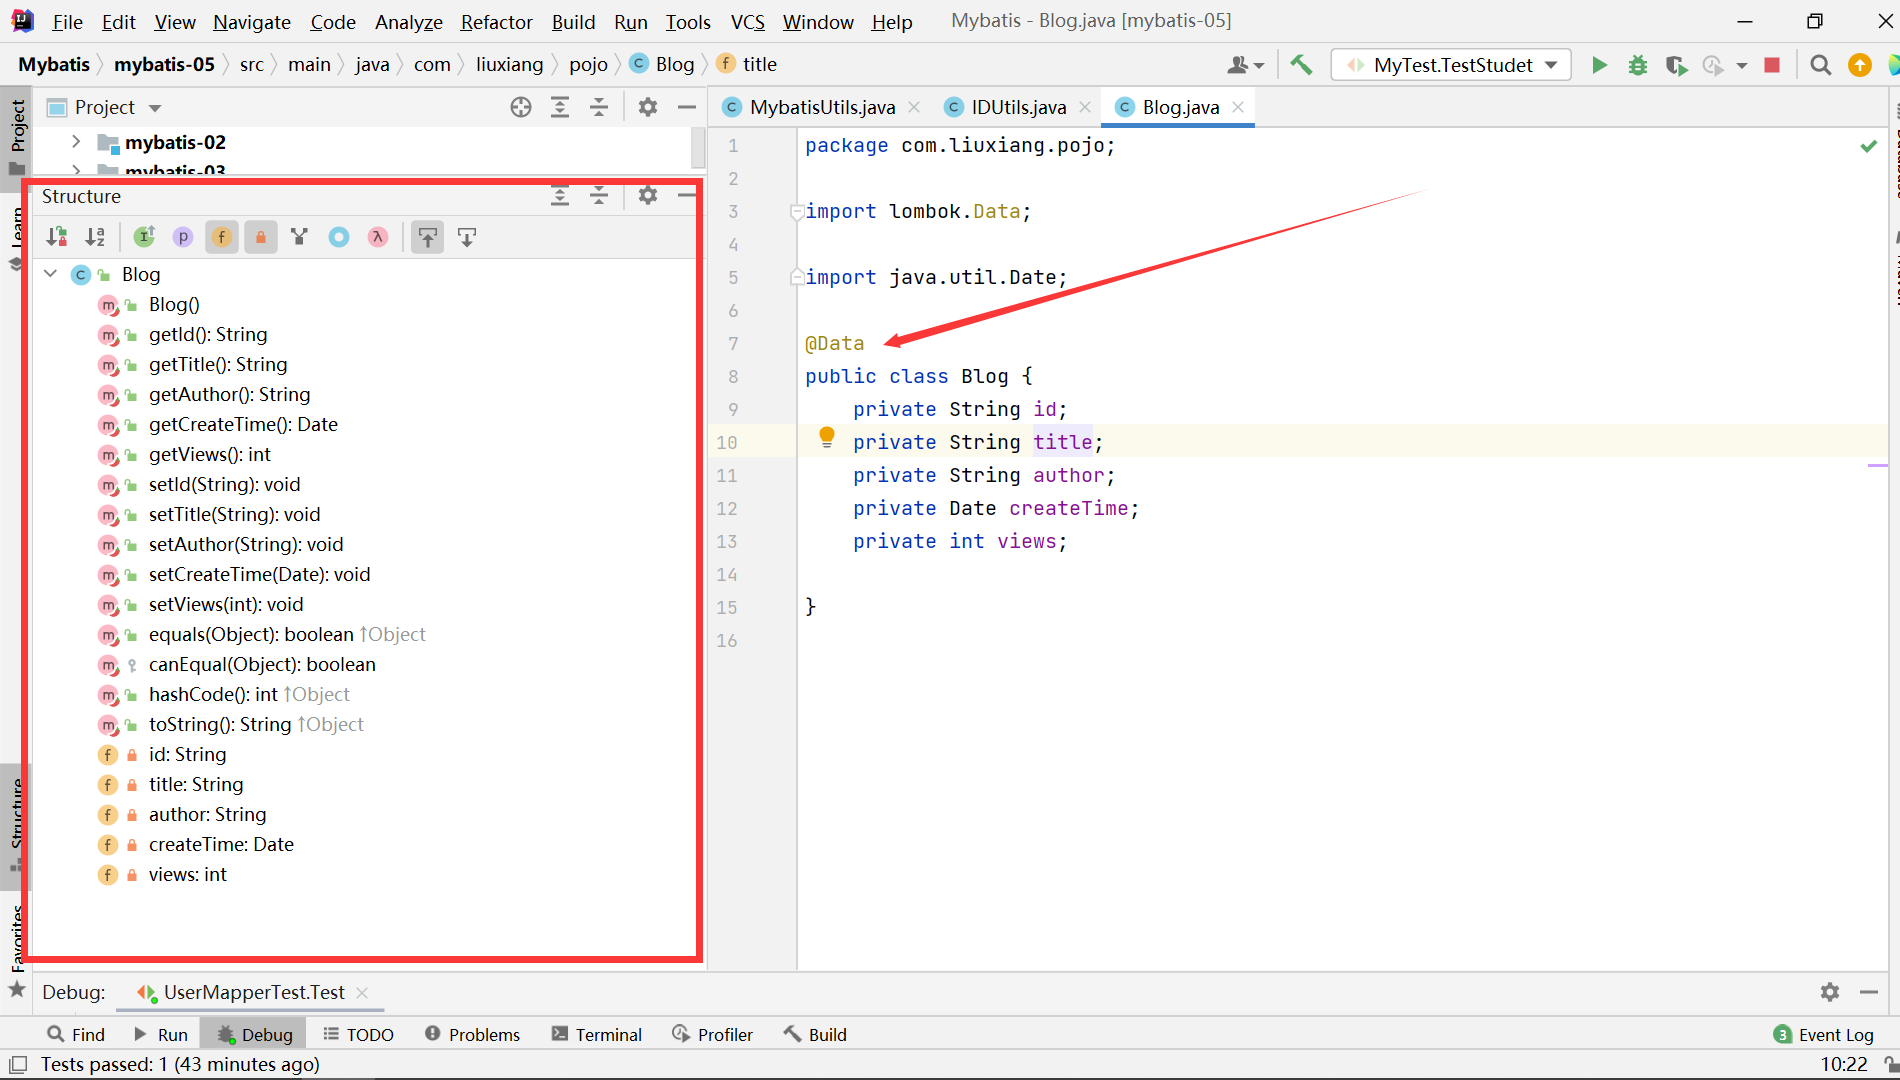Hide the Project panel with minus icon

[x=687, y=107]
